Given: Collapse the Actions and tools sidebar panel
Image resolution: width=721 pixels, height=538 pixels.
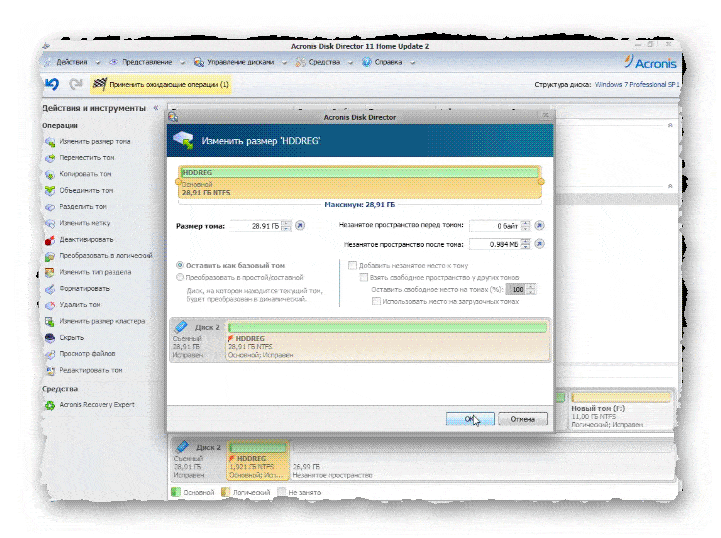Looking at the screenshot, I should tap(156, 108).
